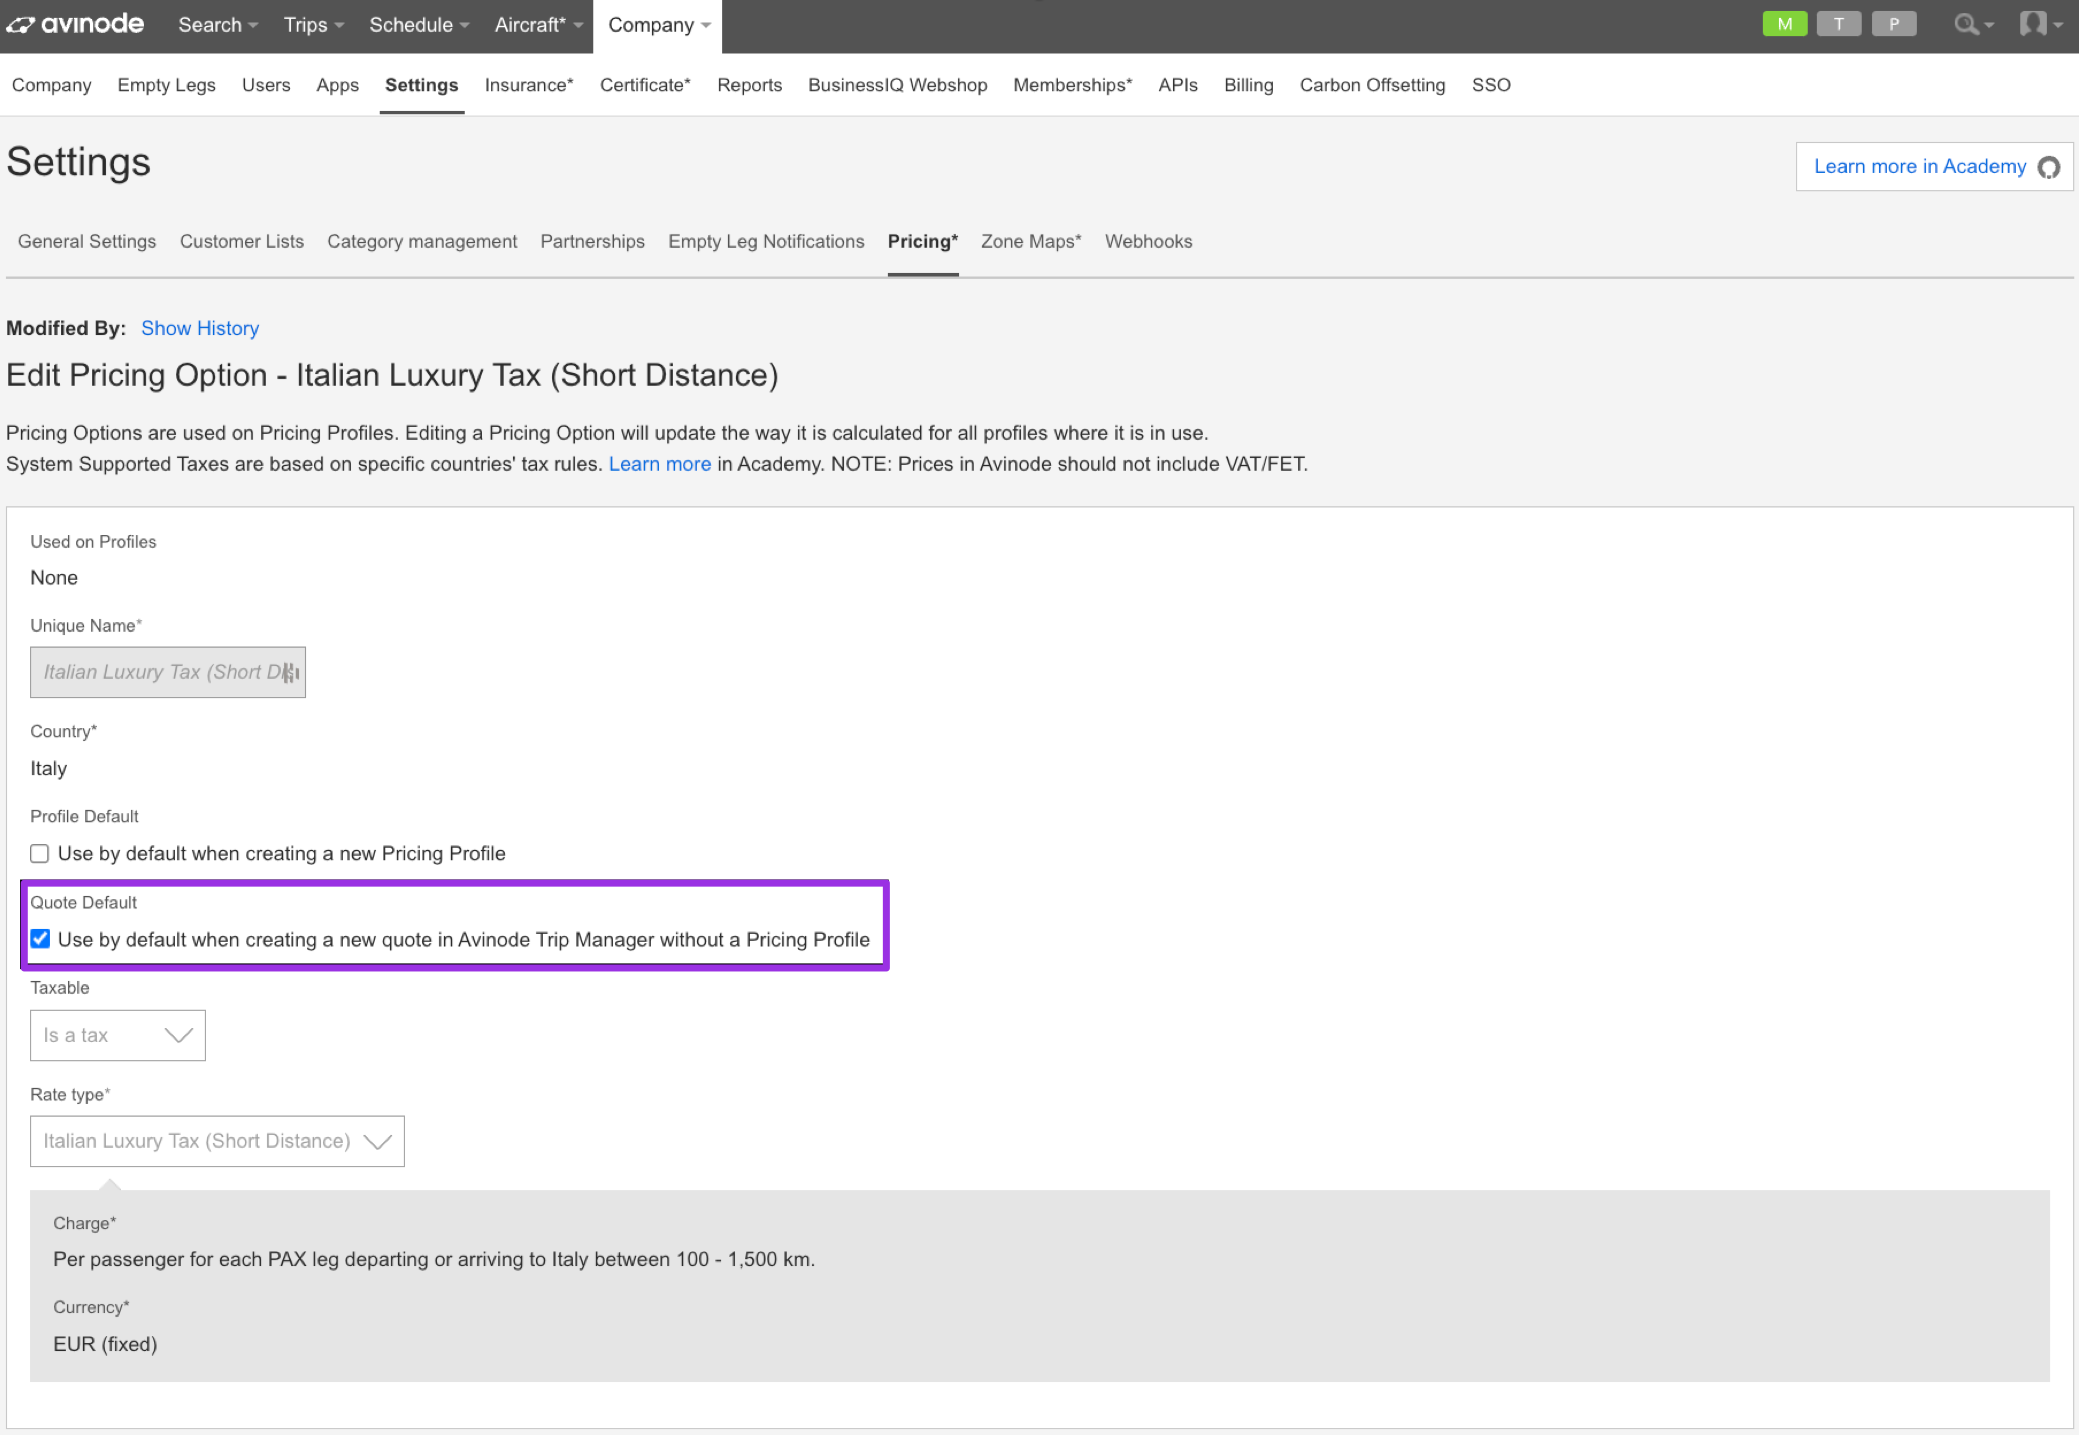Open the Company sub-navigation item
The height and width of the screenshot is (1435, 2079).
coord(52,85)
